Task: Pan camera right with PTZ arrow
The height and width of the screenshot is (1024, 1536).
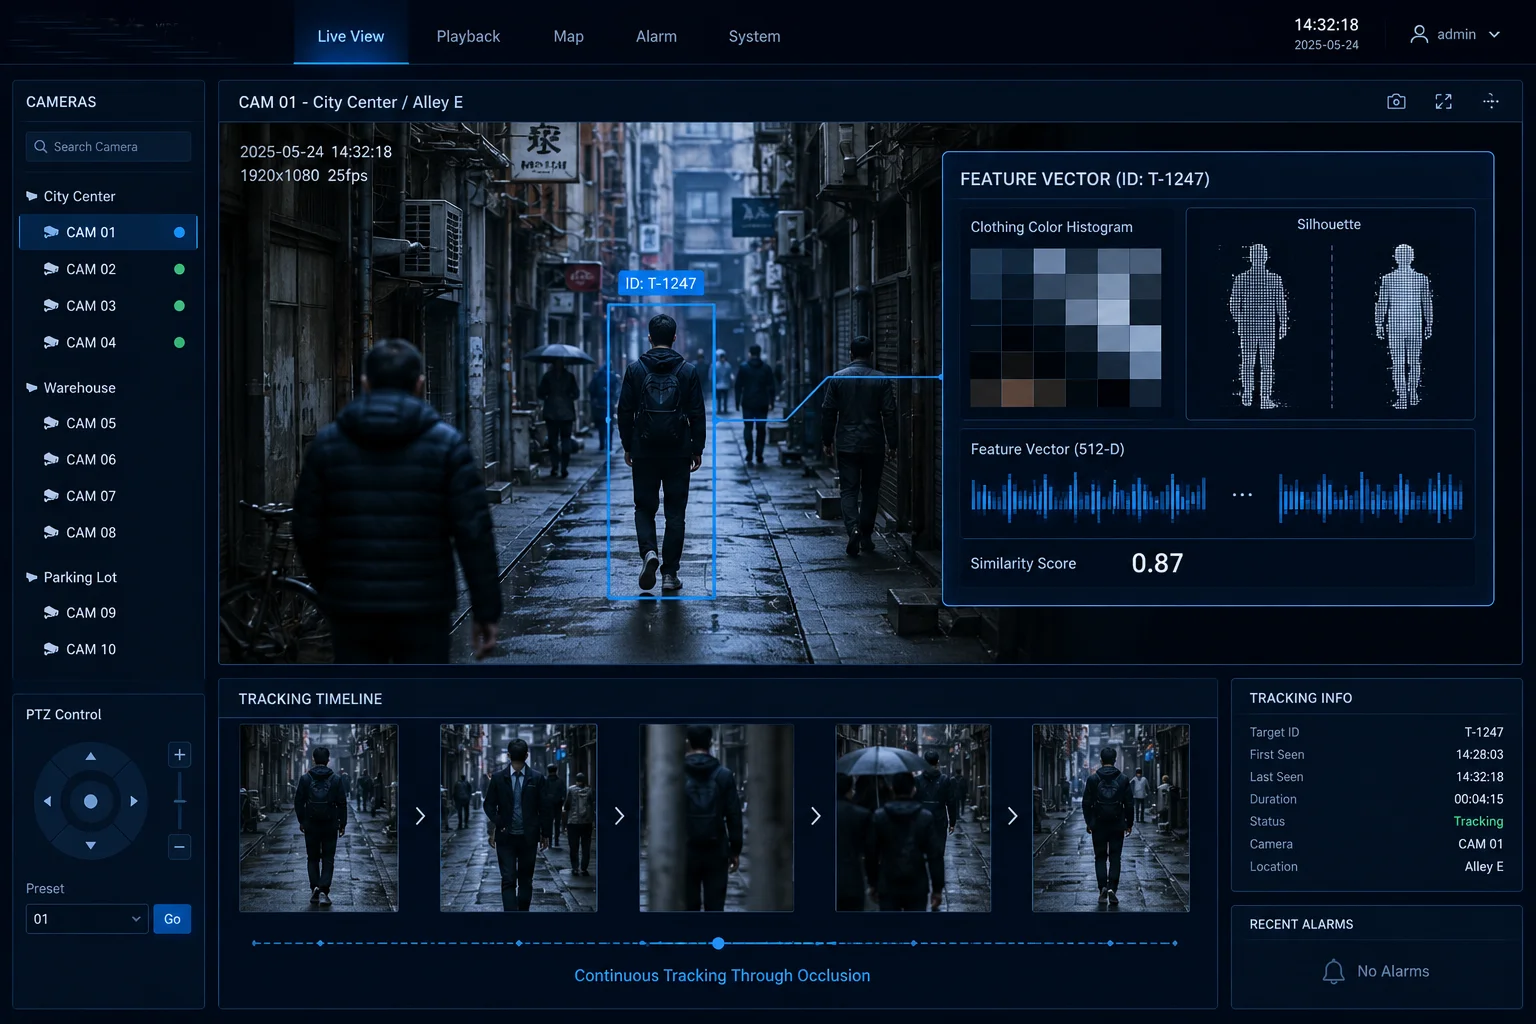Action: tap(134, 801)
